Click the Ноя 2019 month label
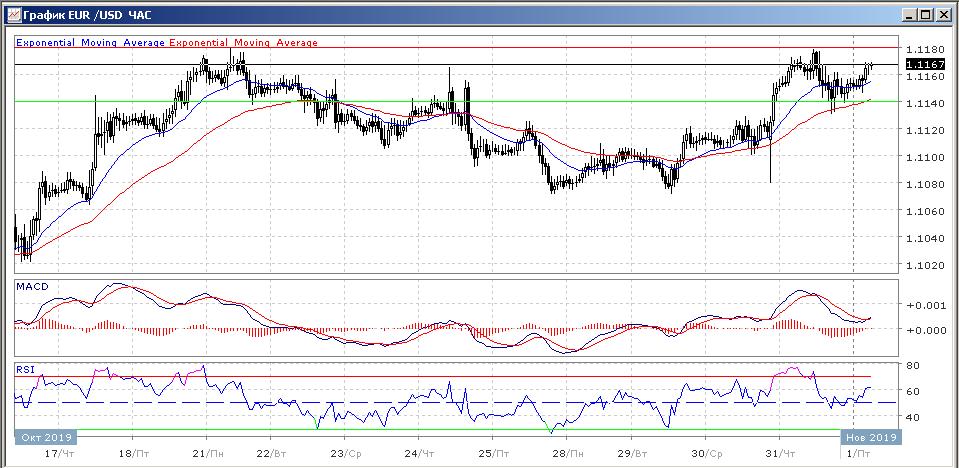Viewport: 959px width, 468px height. click(x=870, y=437)
